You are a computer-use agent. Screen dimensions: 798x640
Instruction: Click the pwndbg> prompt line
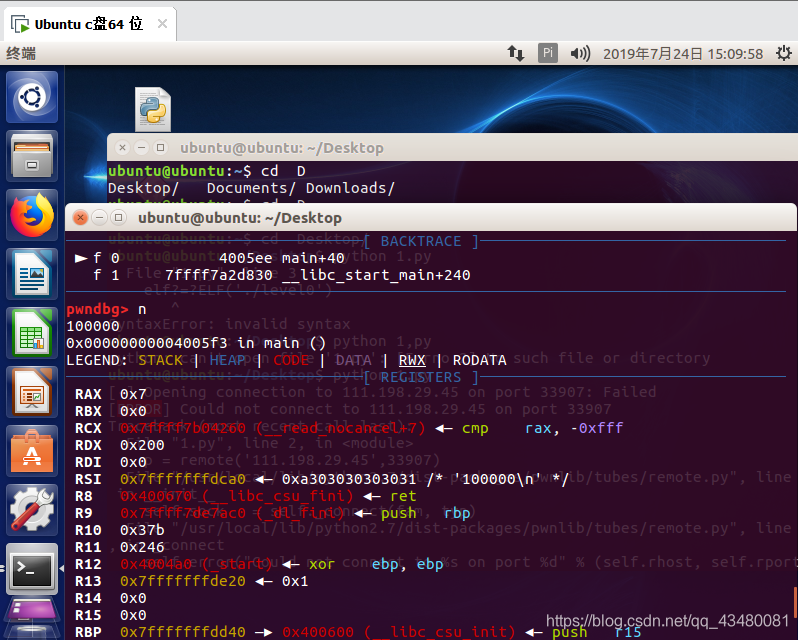tap(106, 309)
